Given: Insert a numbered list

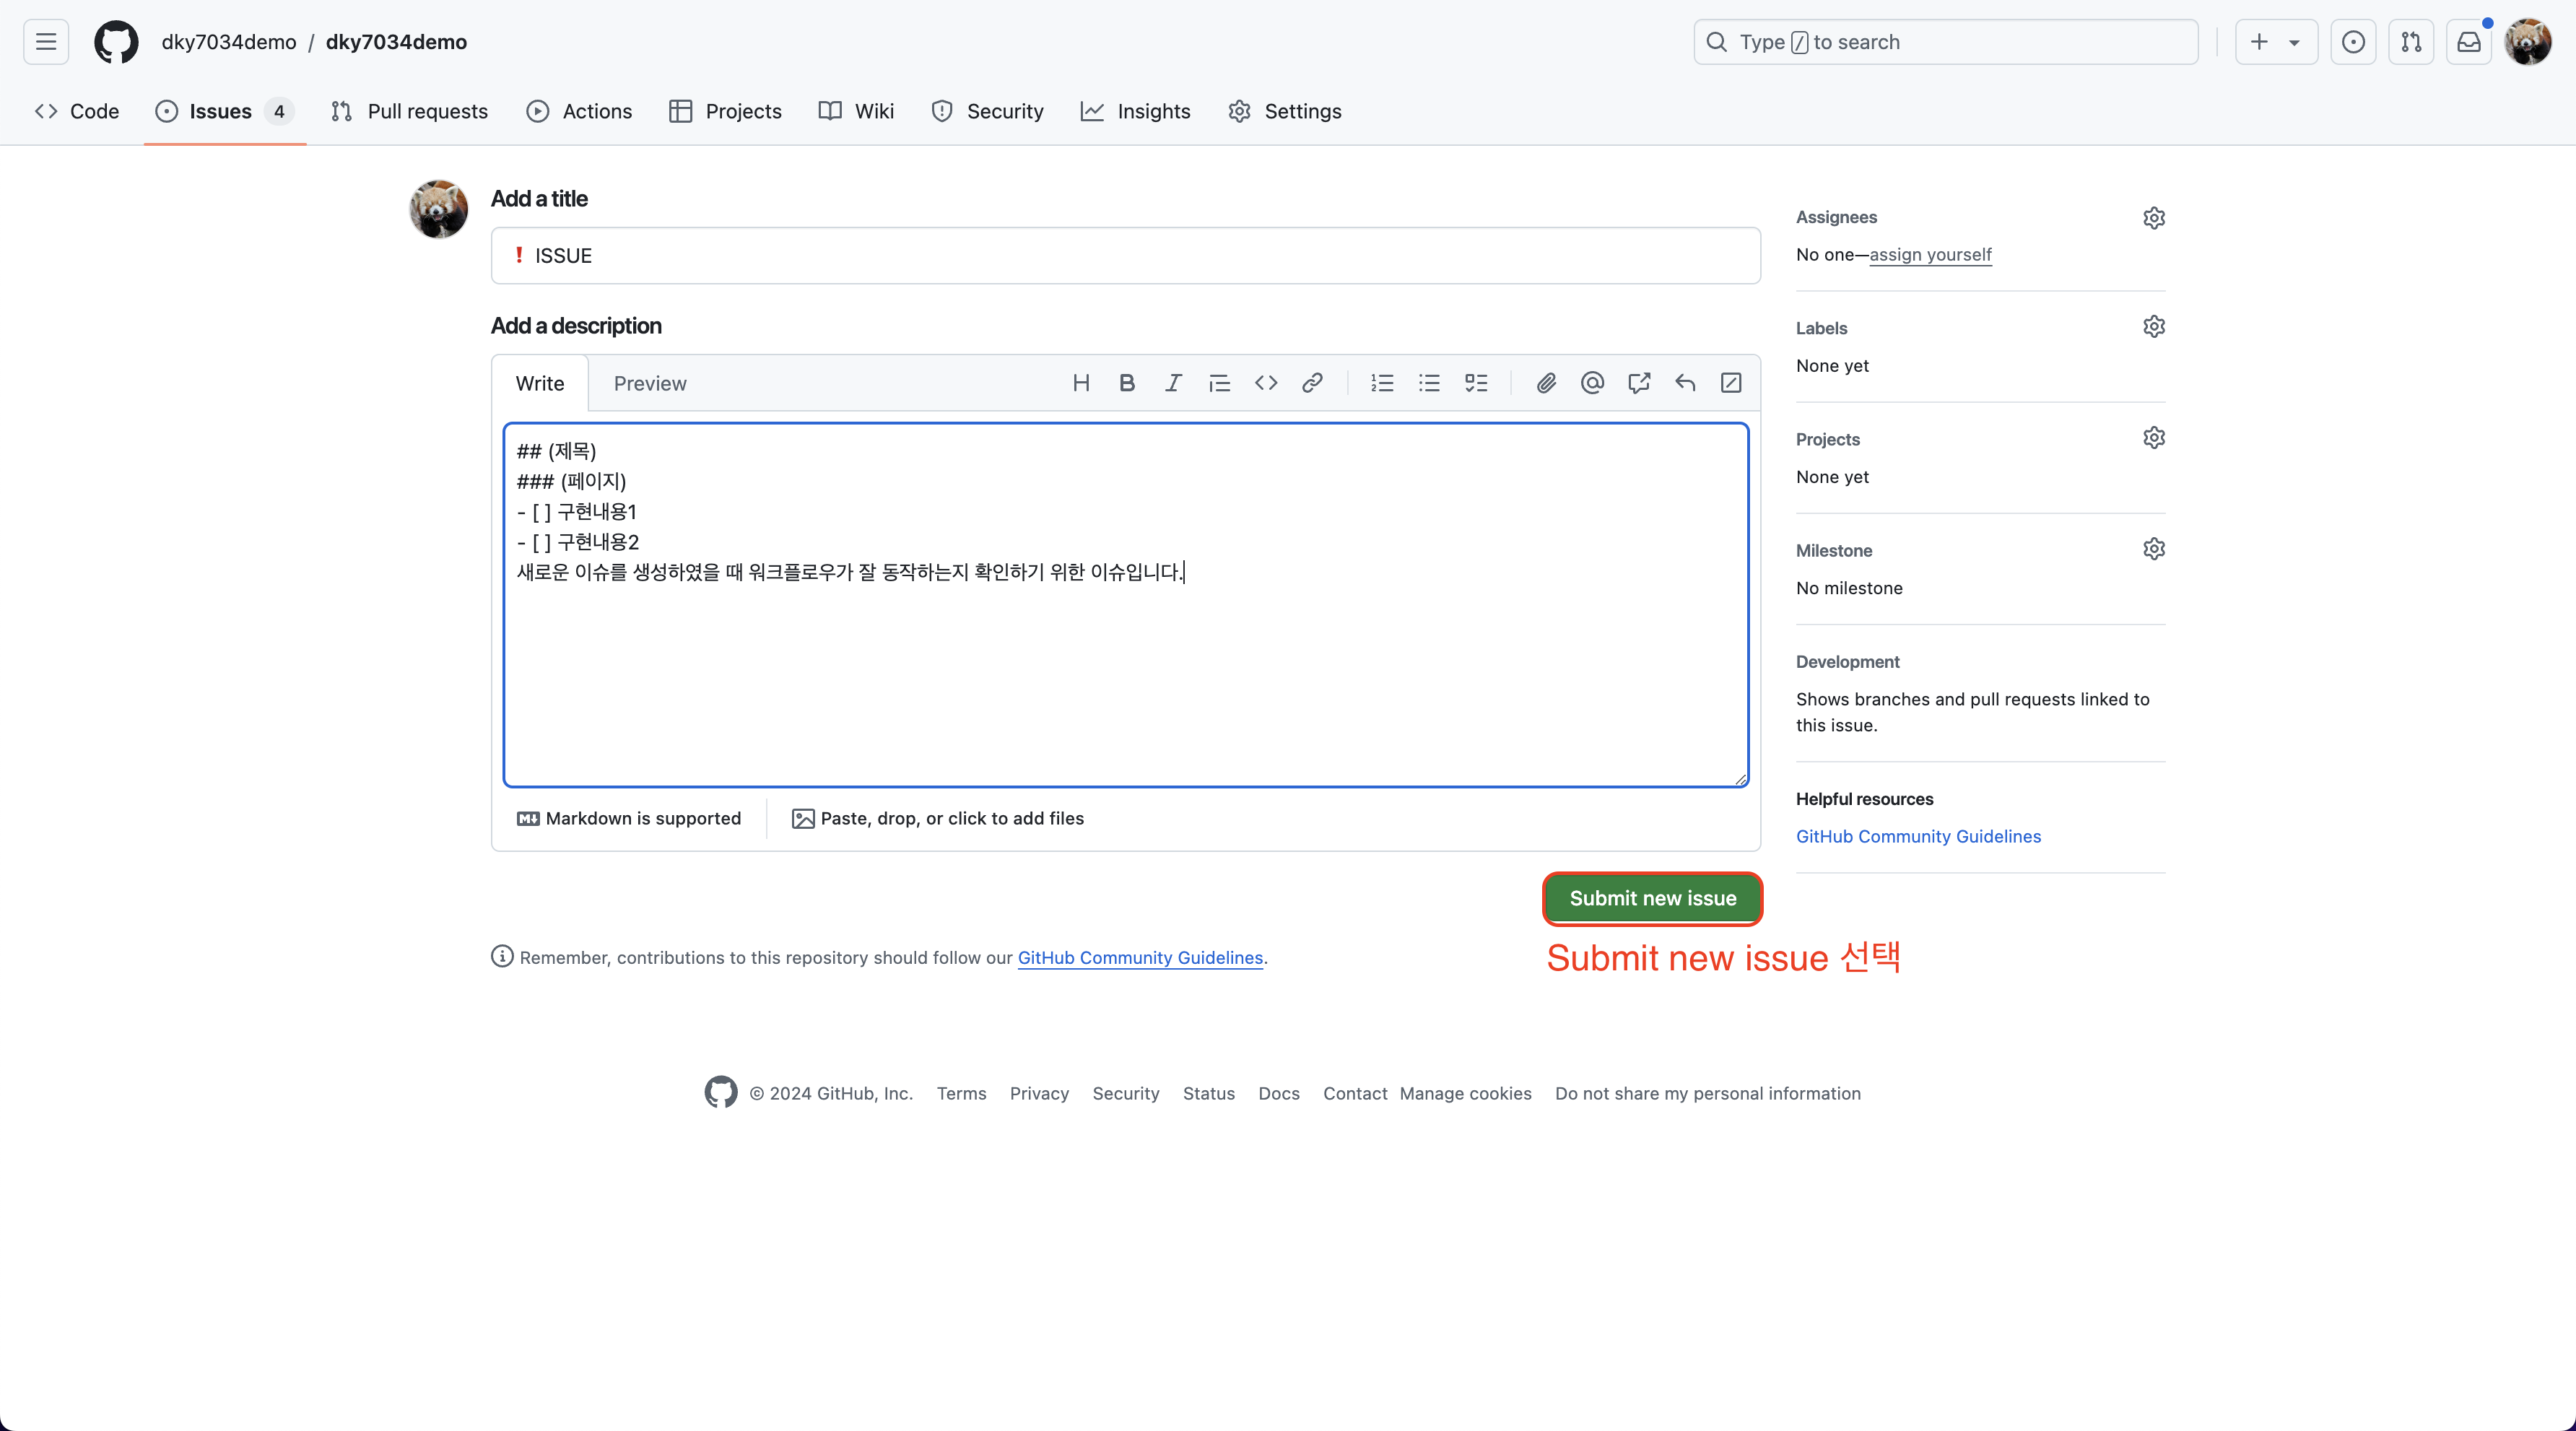Looking at the screenshot, I should point(1382,383).
